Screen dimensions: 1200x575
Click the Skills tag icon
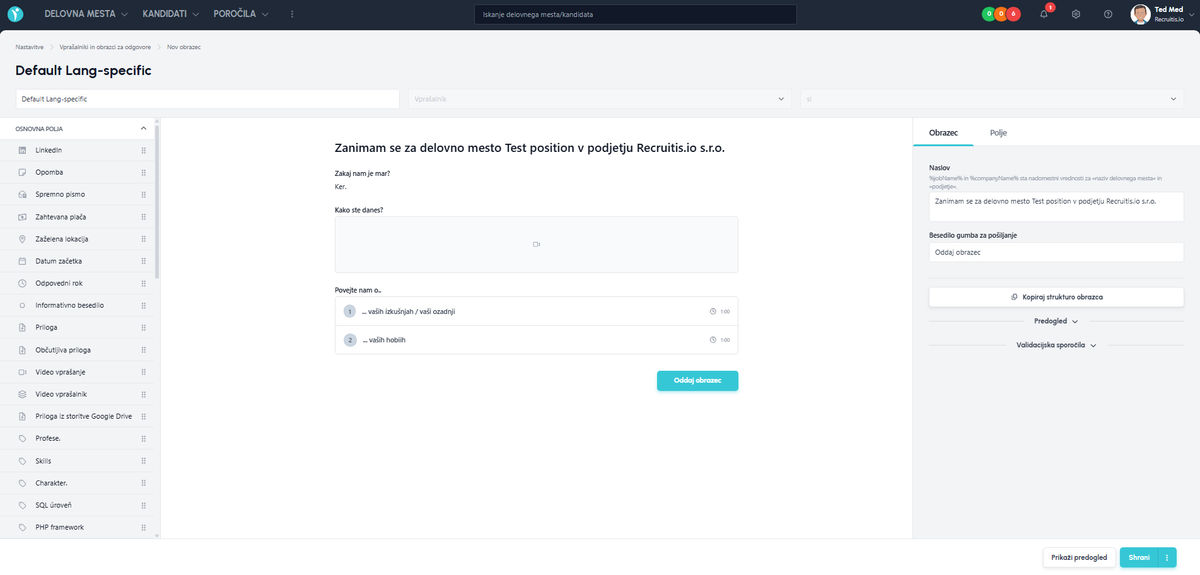tap(23, 461)
